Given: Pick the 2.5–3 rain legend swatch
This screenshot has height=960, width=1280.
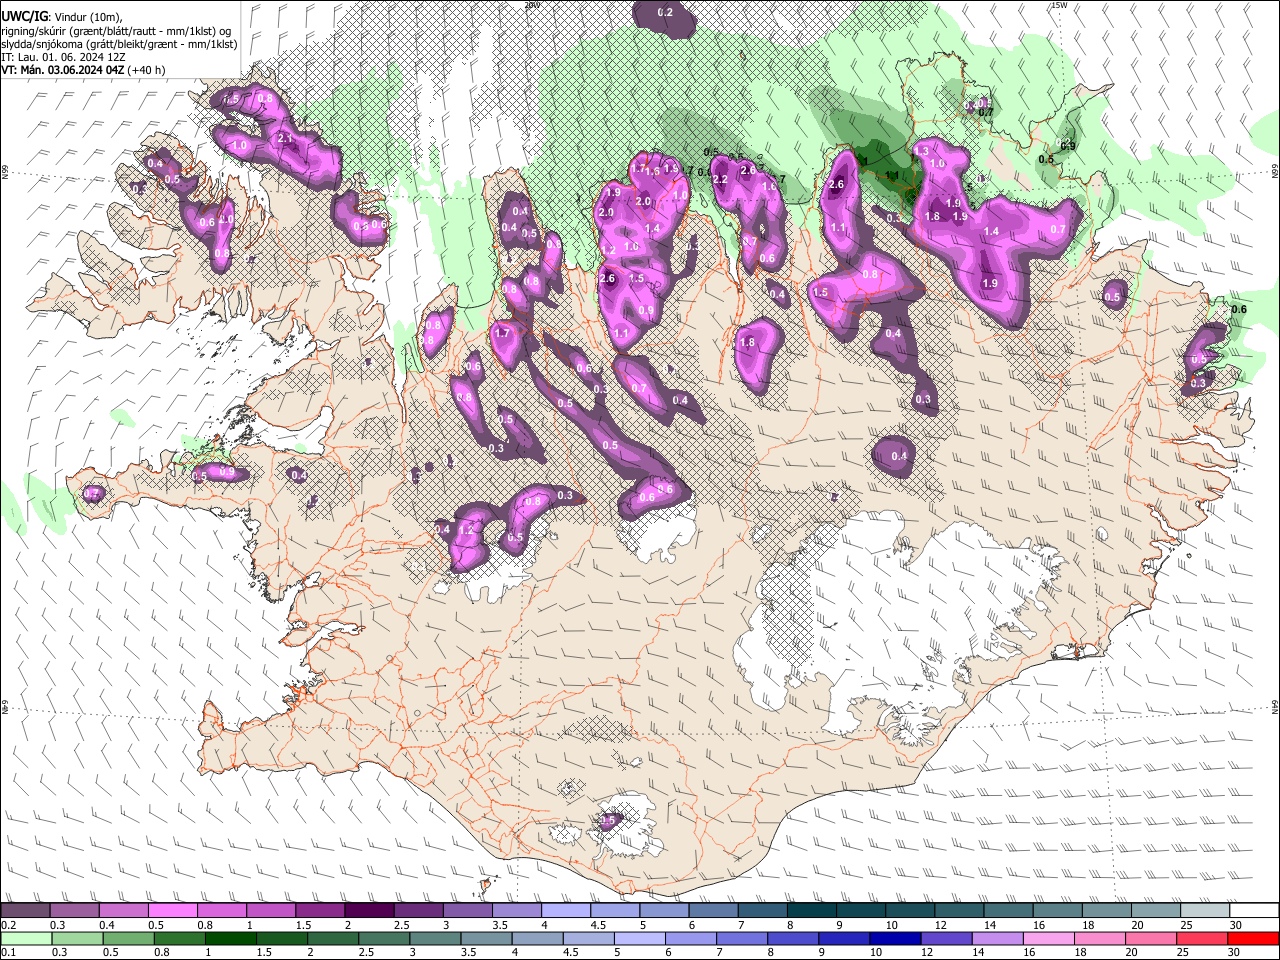Looking at the screenshot, I should (384, 938).
